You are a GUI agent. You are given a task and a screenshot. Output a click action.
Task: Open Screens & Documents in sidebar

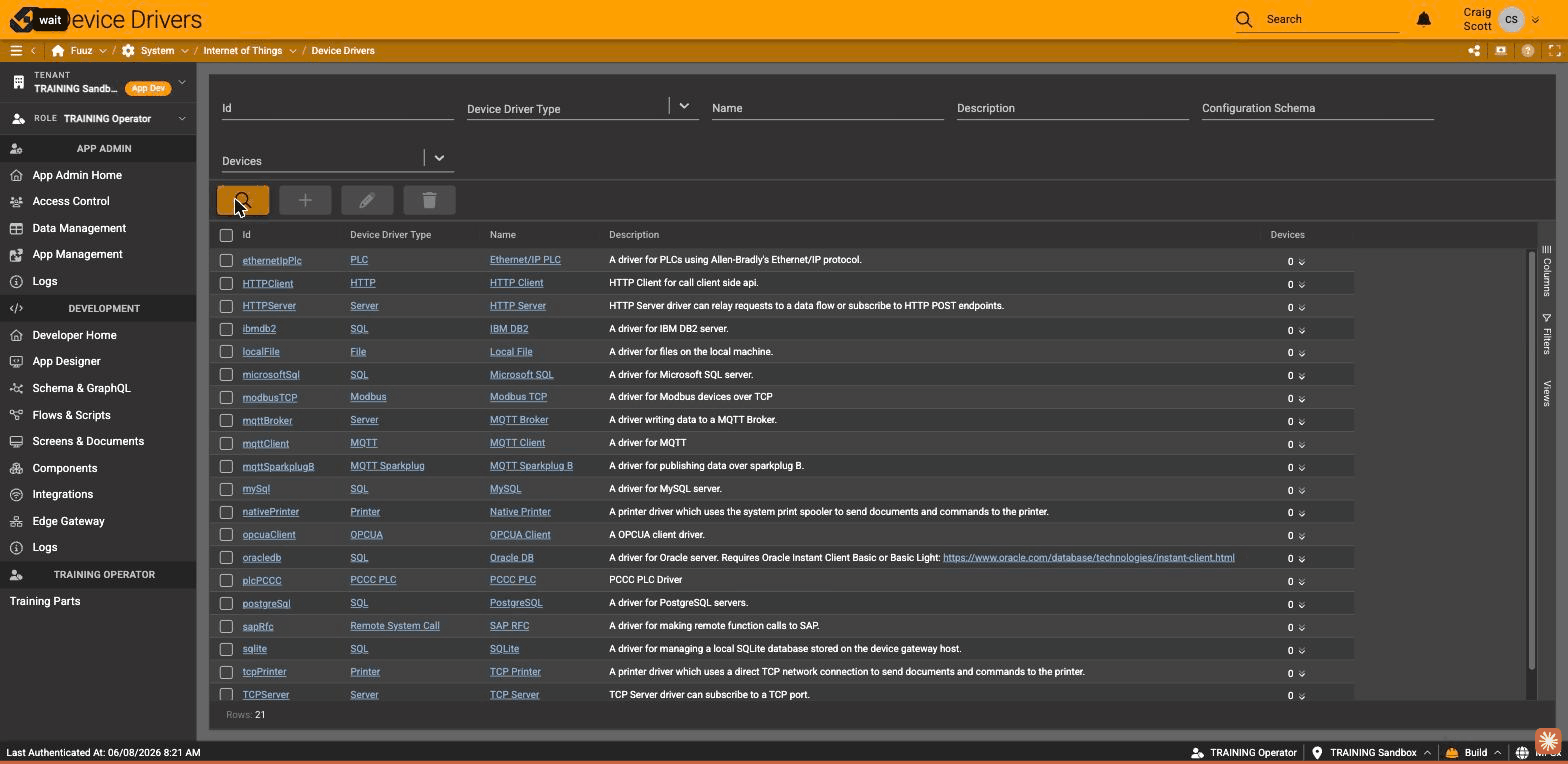(x=88, y=441)
